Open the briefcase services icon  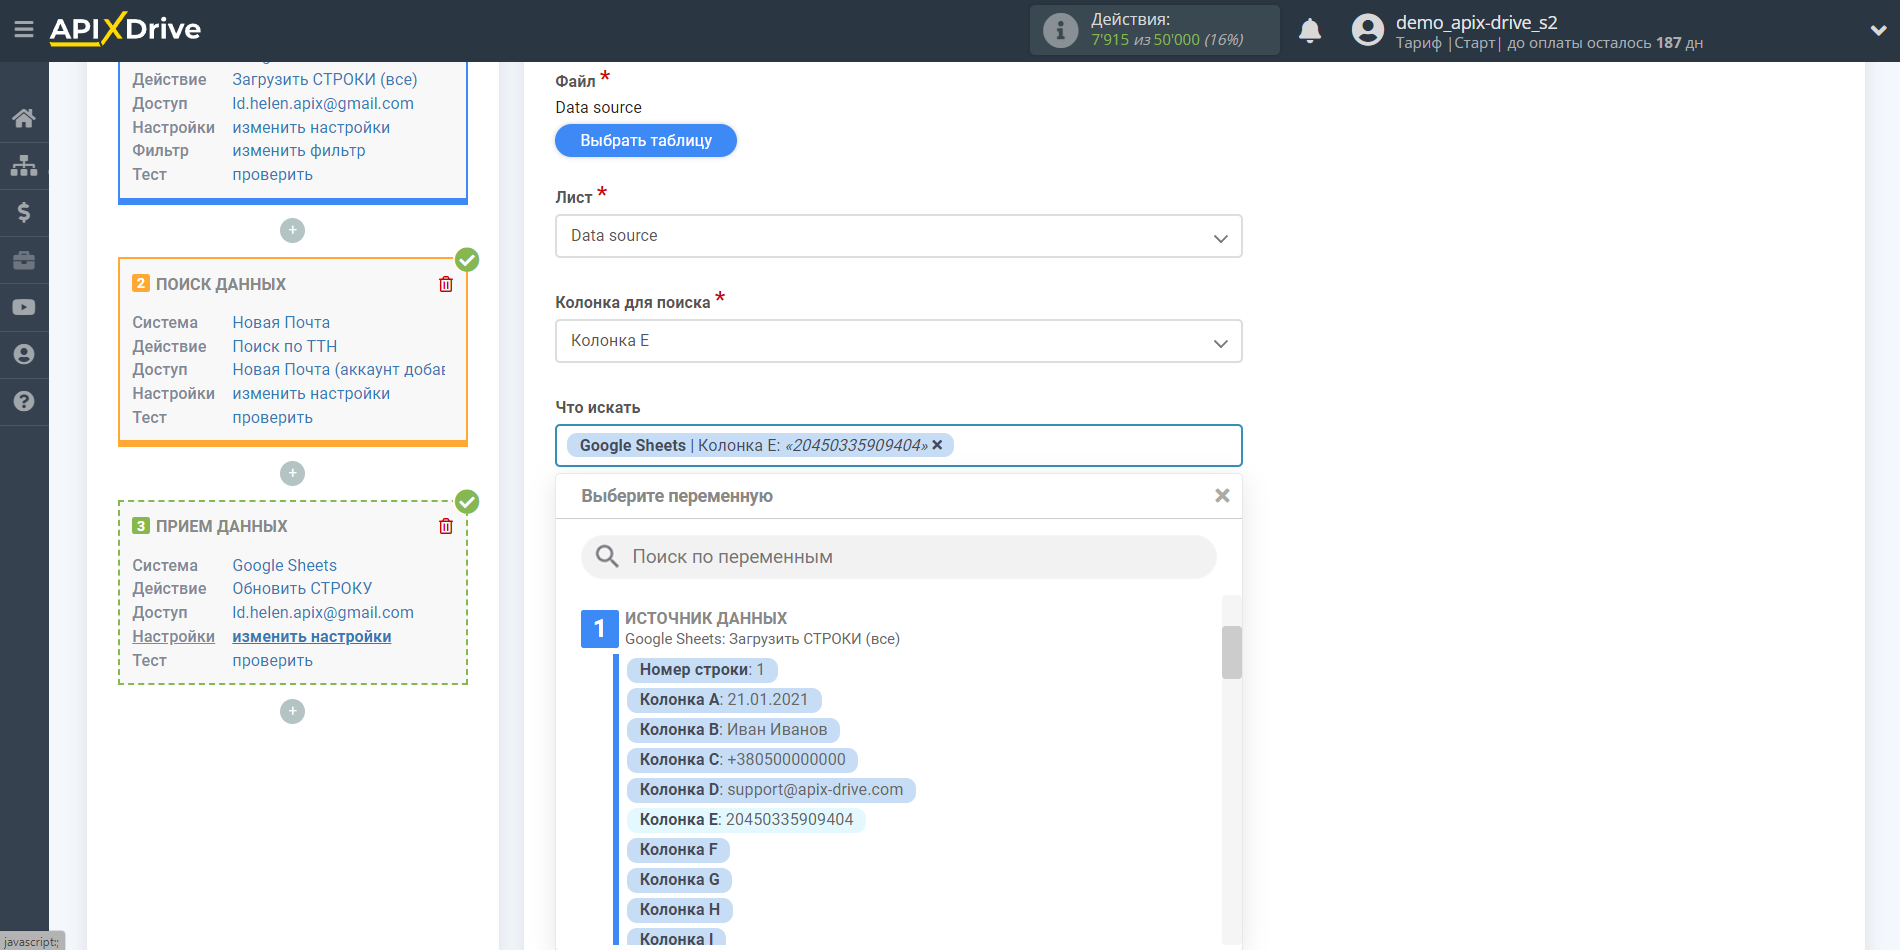24,260
